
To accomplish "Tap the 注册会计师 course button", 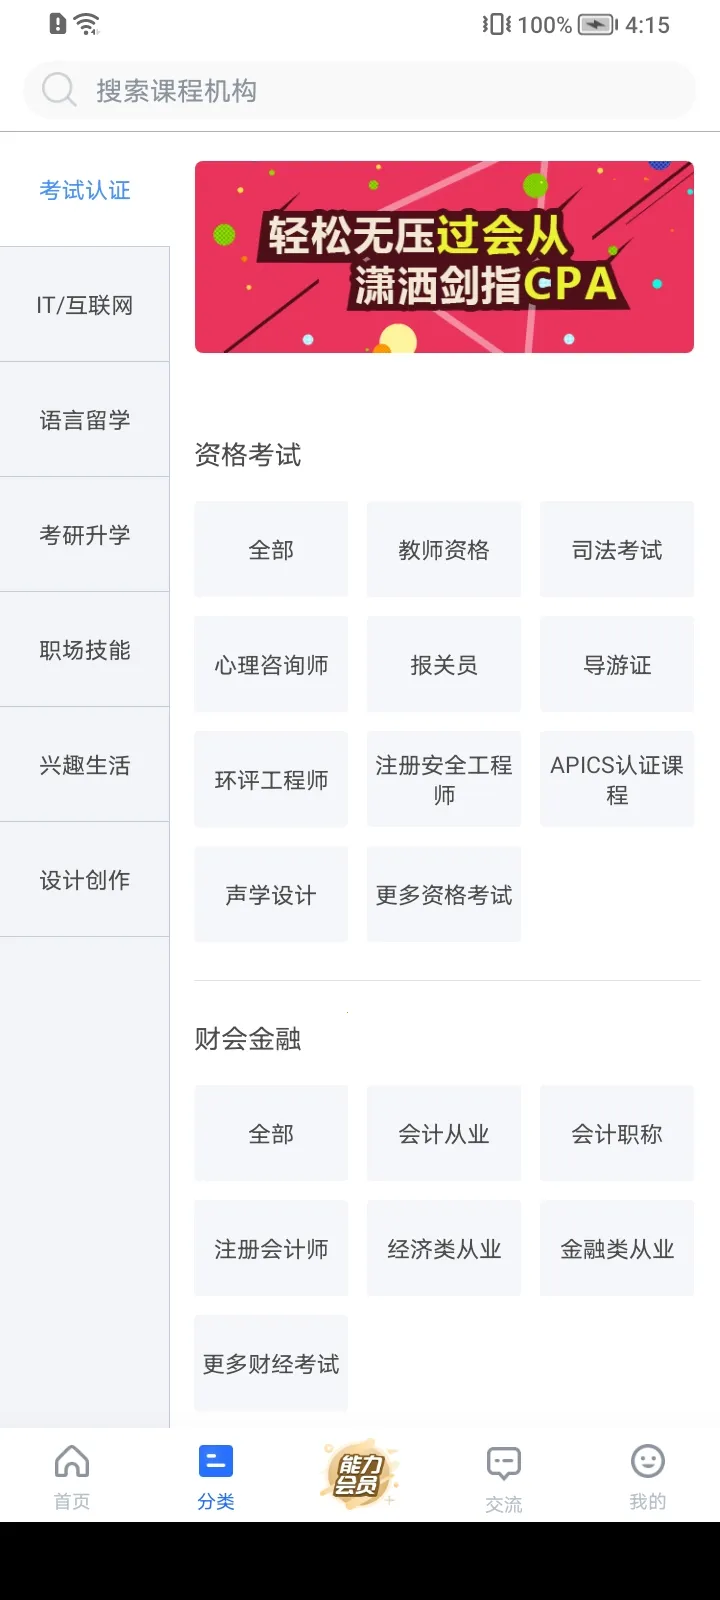I will (271, 1249).
